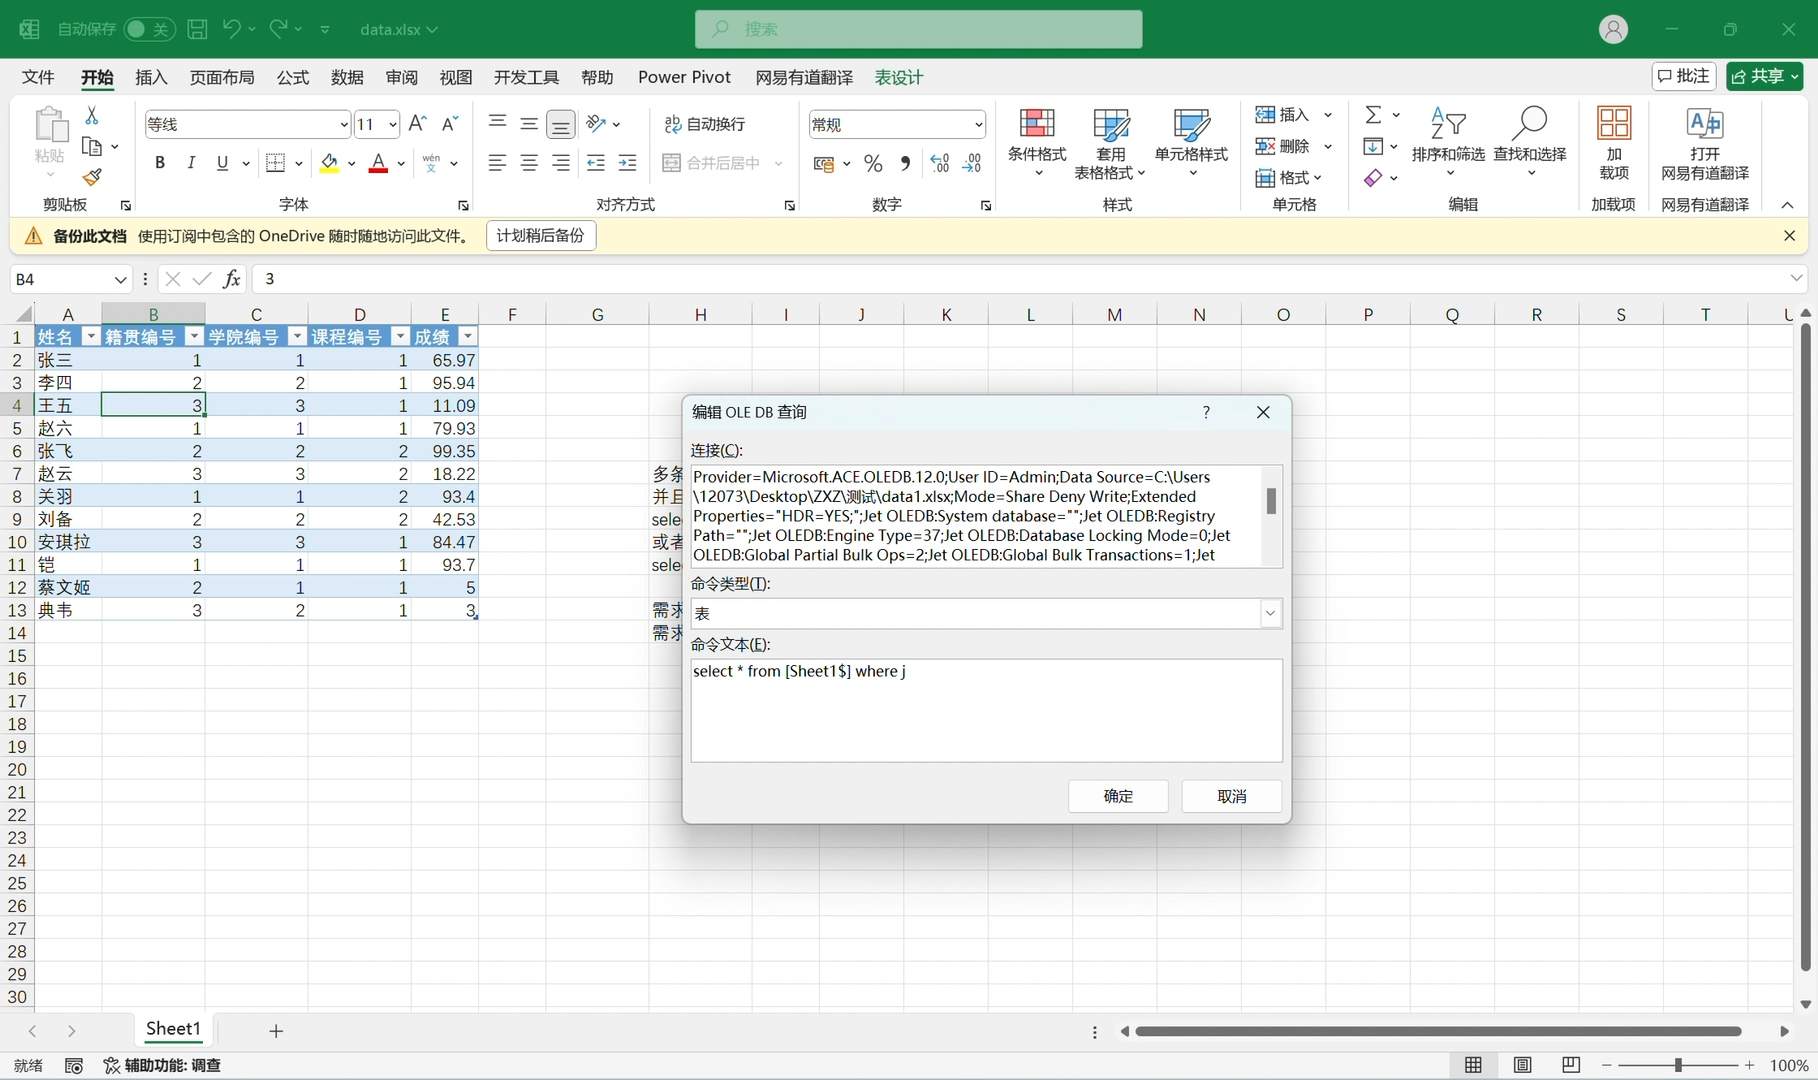Click the Undo arrow icon
Viewport: 1818px width, 1080px height.
coord(232,29)
